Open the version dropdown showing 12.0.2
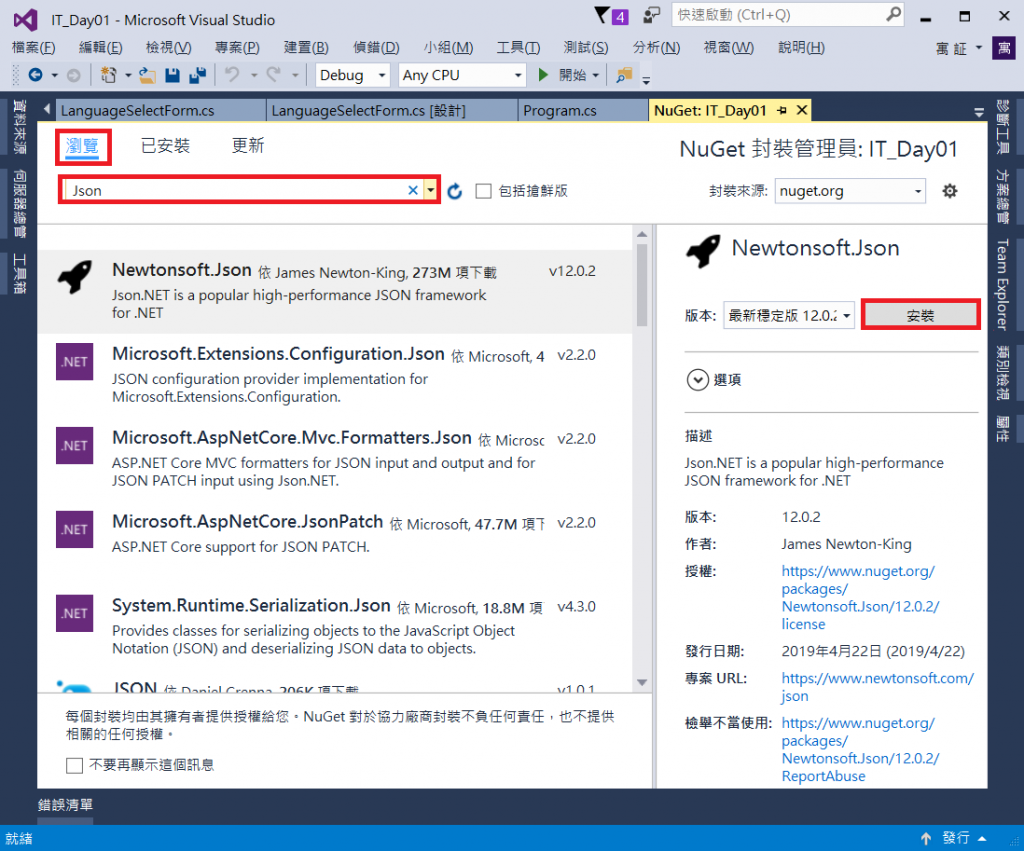Screen dimensions: 1024x851 789,315
